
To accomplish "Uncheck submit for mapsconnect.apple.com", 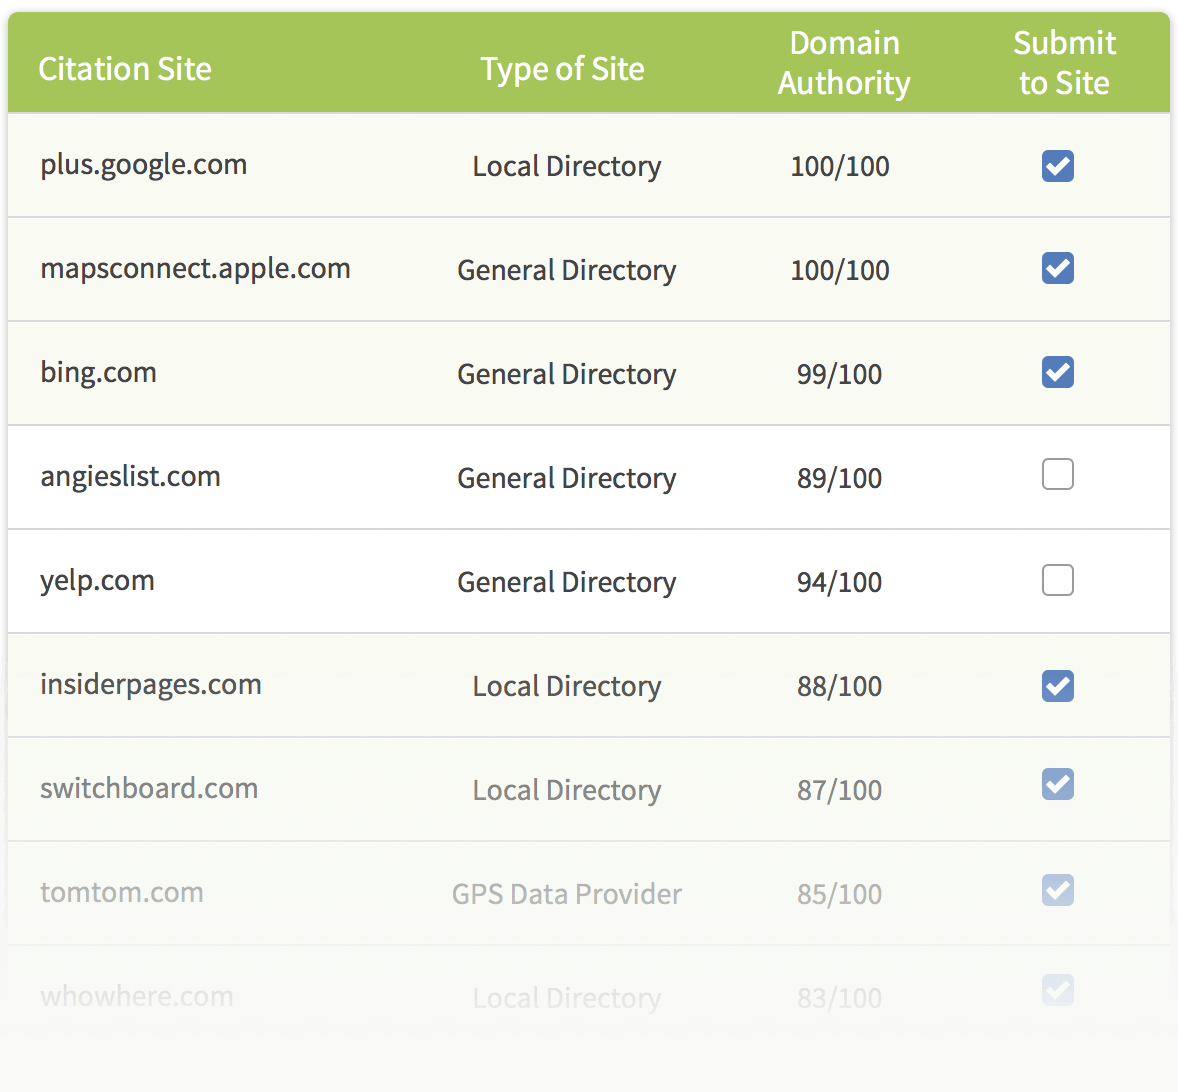I will click(x=1057, y=268).
